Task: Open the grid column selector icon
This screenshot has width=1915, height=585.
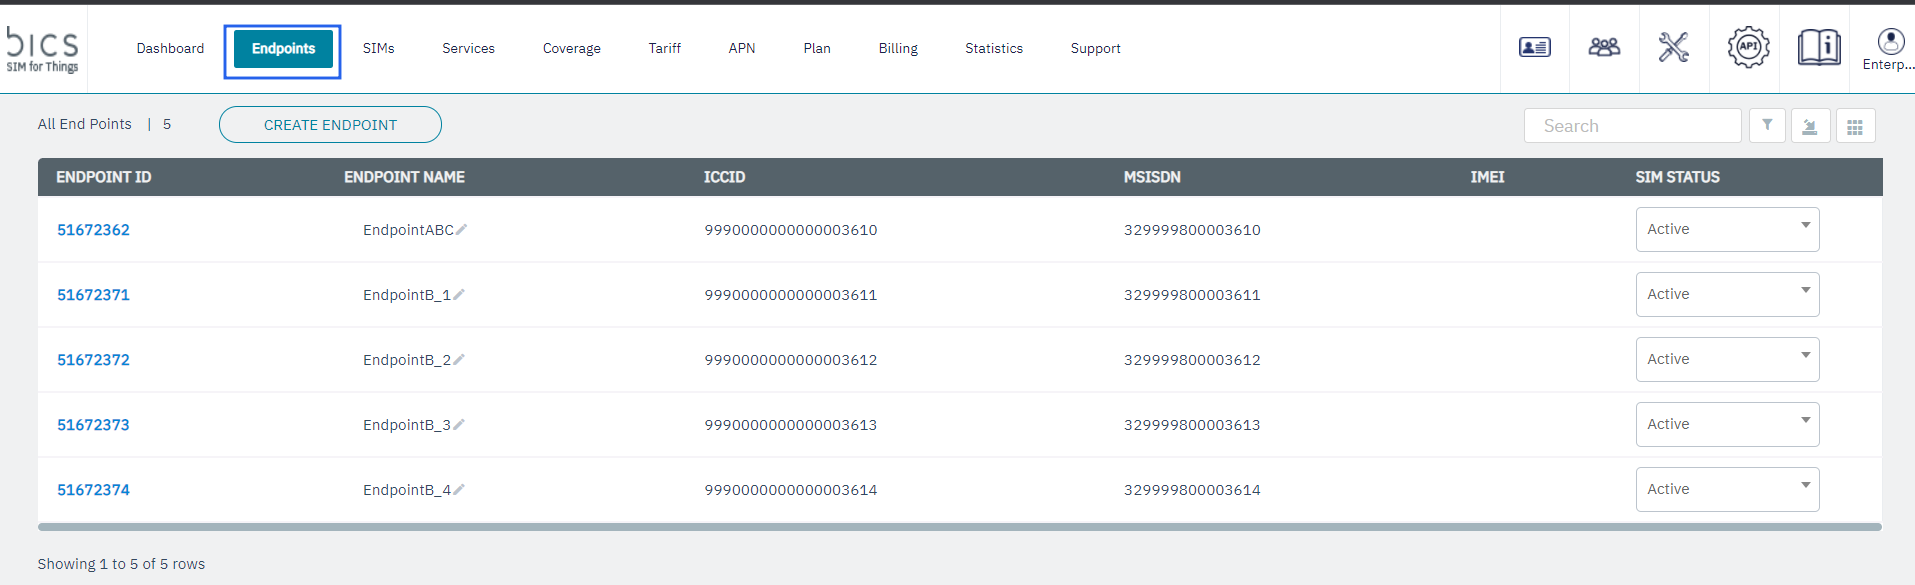Action: (x=1855, y=126)
